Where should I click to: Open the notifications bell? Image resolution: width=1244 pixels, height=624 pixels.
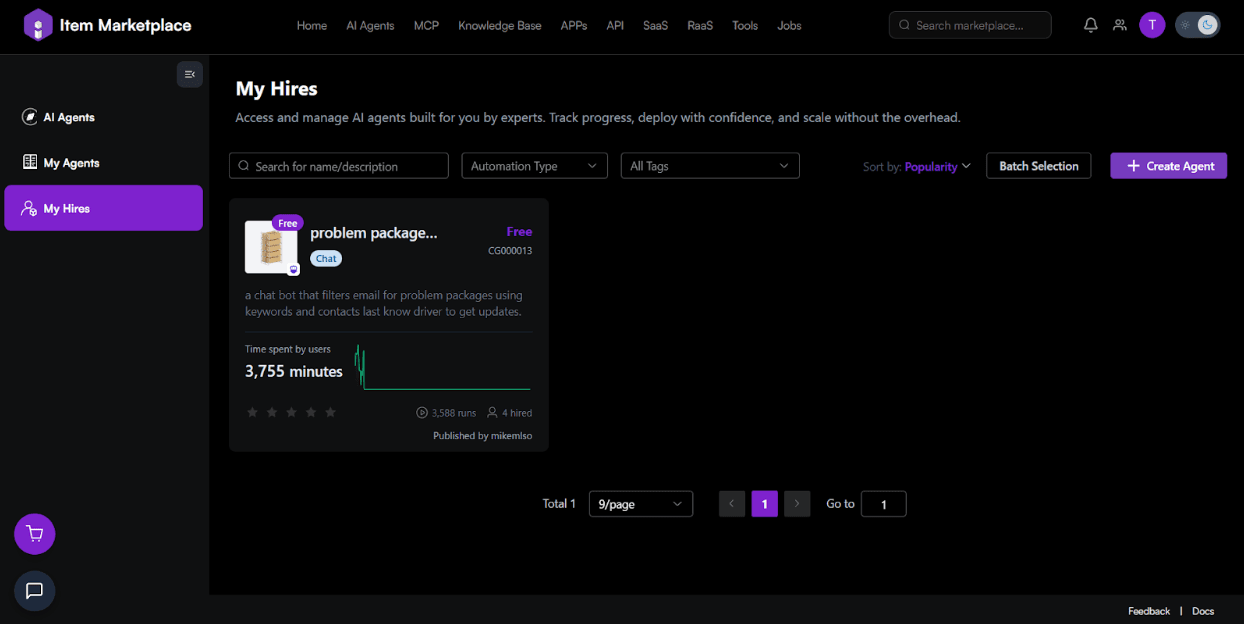coord(1090,25)
